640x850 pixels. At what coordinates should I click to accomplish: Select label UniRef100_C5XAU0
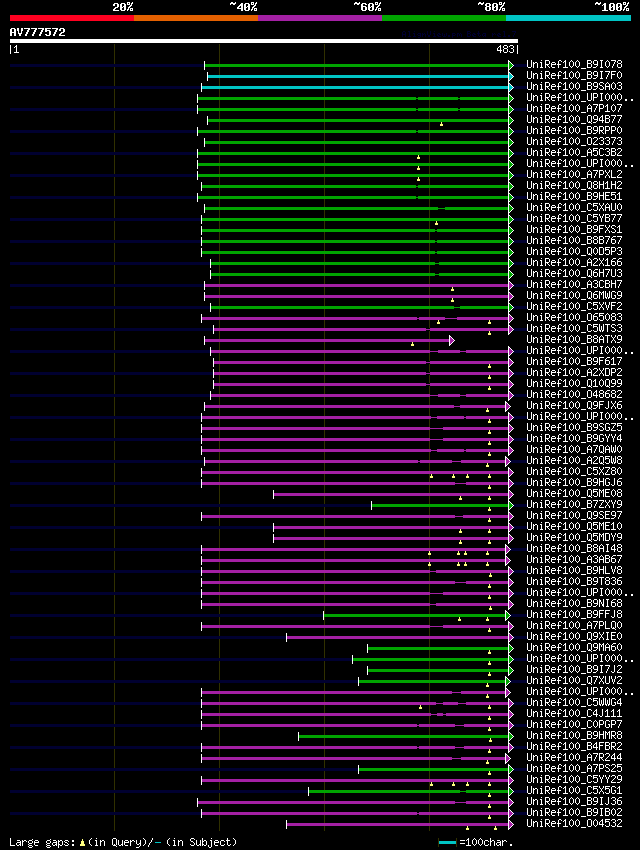coord(574,208)
